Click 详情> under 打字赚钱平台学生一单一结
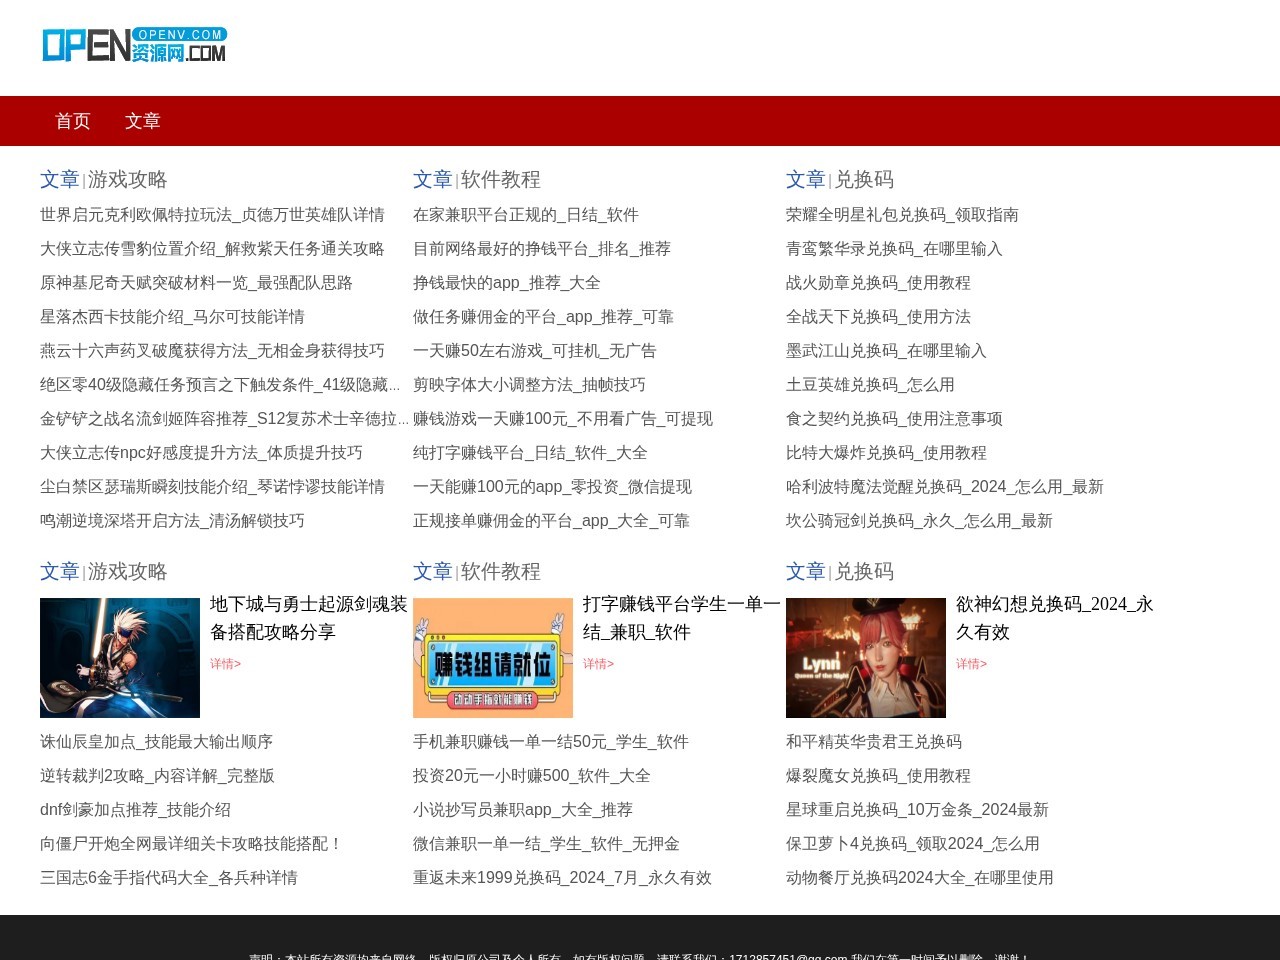 pyautogui.click(x=598, y=664)
